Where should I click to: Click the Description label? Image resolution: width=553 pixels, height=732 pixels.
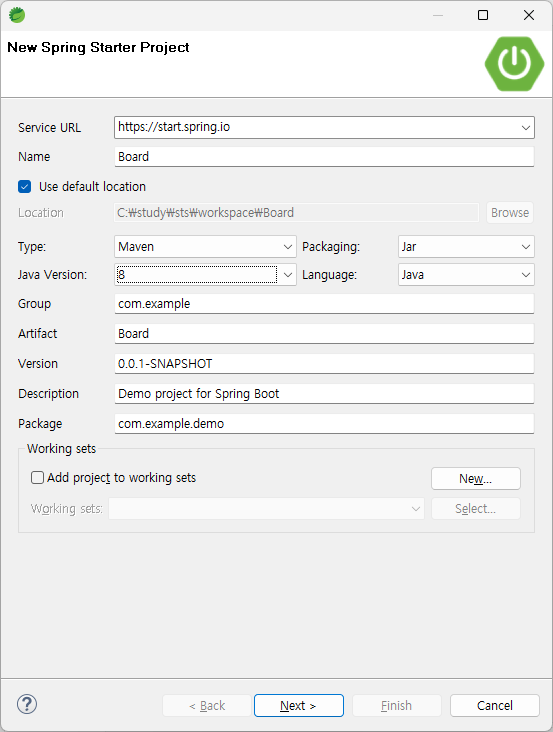coord(49,394)
